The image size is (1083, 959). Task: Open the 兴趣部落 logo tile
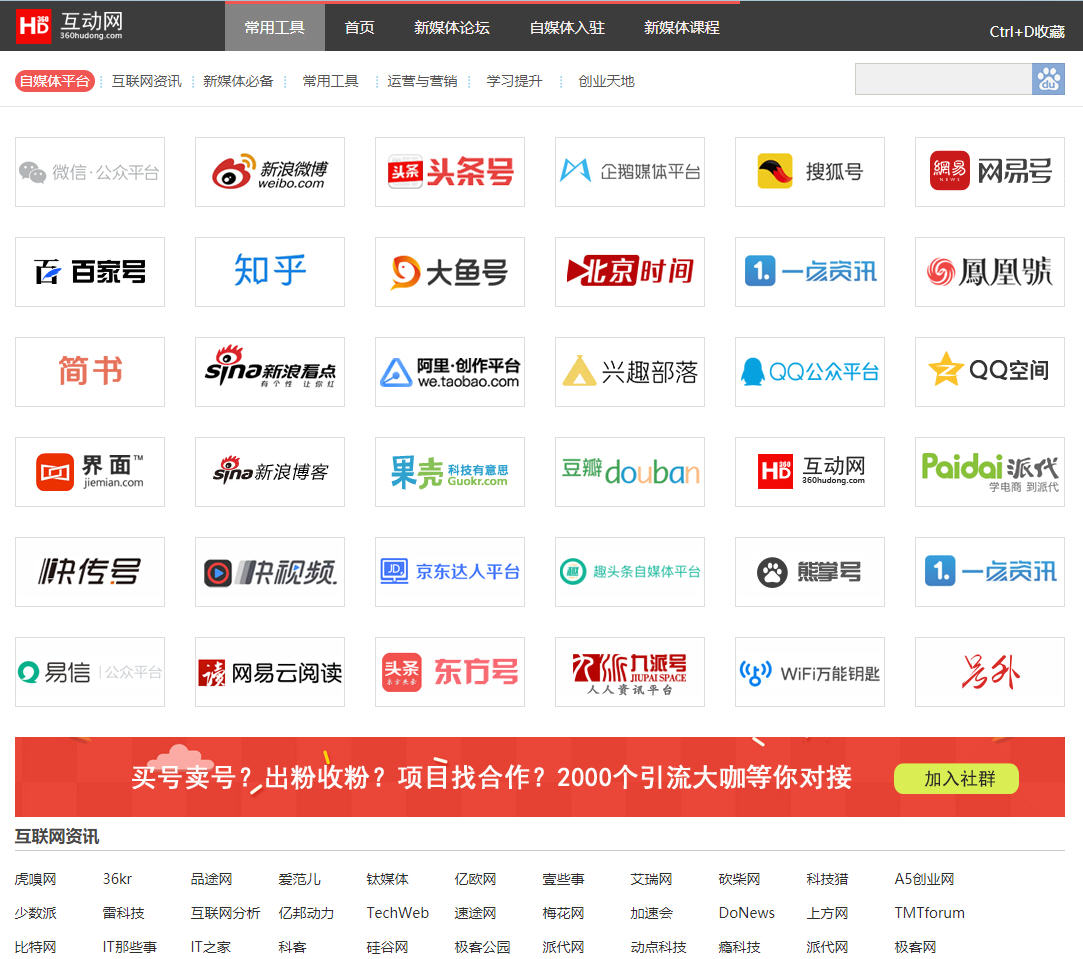click(x=630, y=372)
